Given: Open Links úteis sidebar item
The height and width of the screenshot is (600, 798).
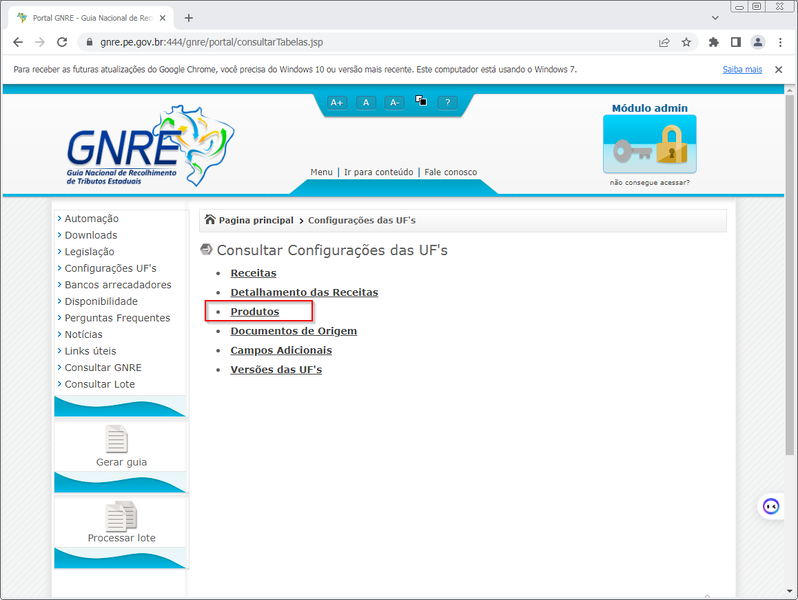Looking at the screenshot, I should [x=90, y=351].
